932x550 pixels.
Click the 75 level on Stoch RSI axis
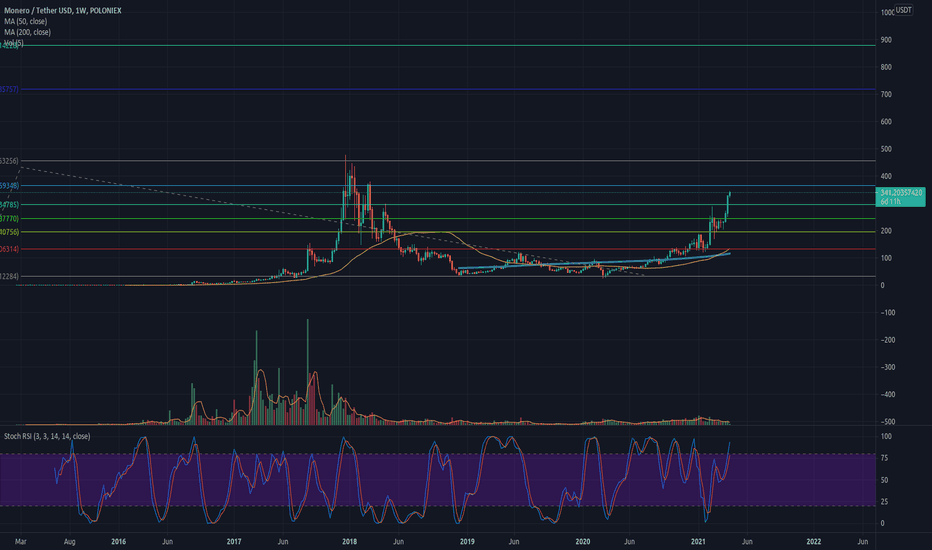[884, 458]
